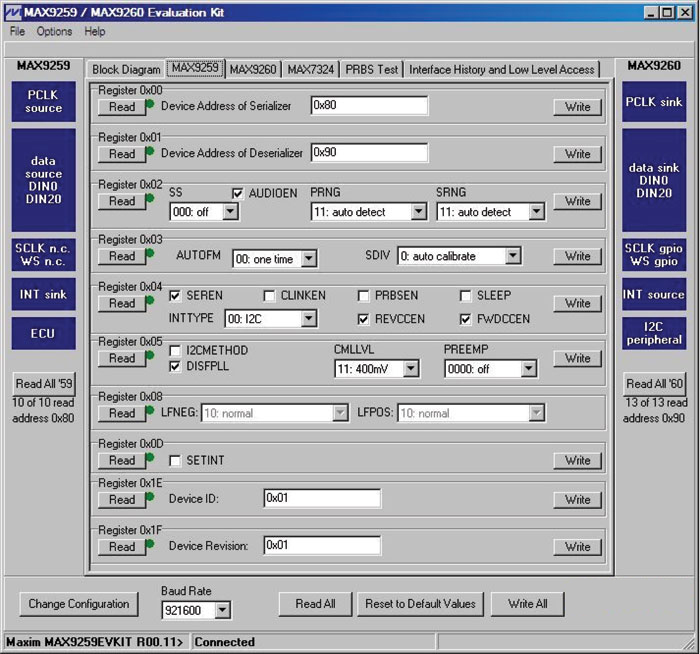
Task: Switch to the MAX7324 tab
Action: click(x=311, y=70)
